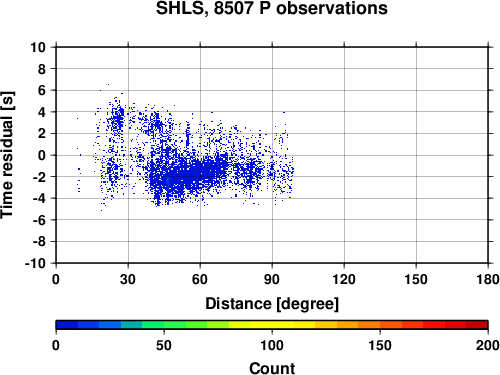Click x-axis tick label 90

[x=272, y=279]
